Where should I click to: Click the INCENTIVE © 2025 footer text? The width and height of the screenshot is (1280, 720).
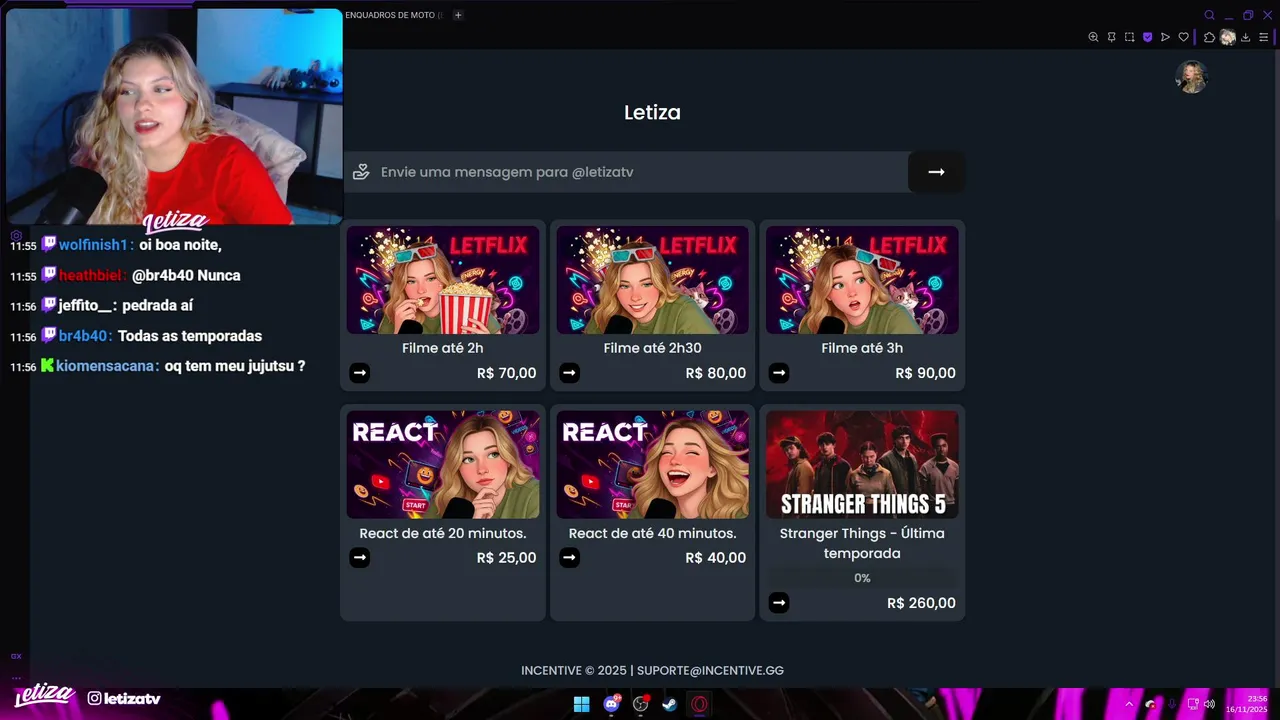click(574, 670)
